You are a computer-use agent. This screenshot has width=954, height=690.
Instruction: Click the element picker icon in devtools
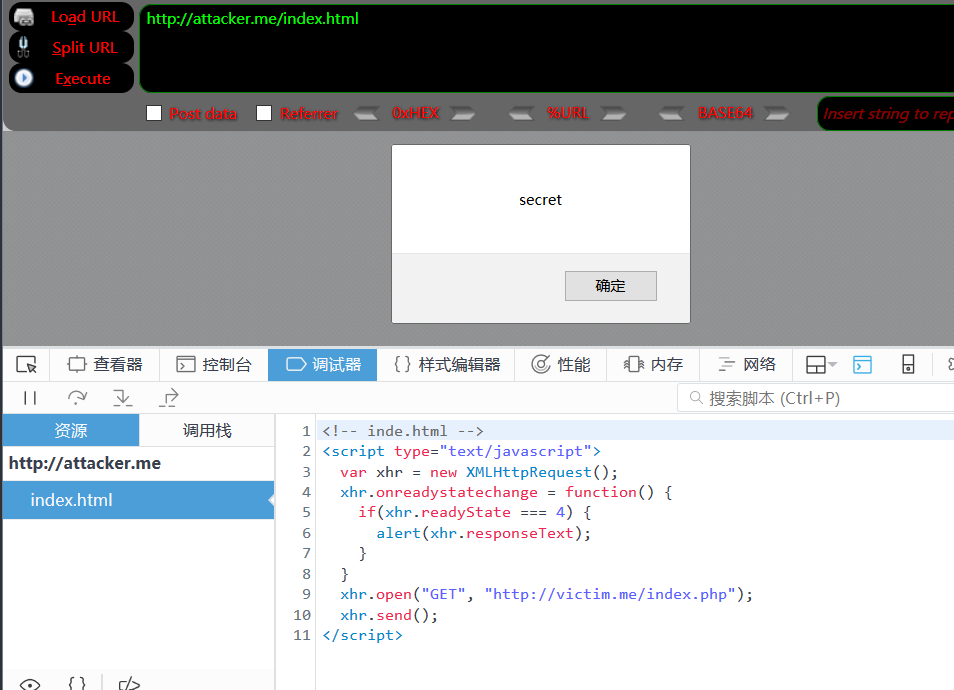point(27,365)
